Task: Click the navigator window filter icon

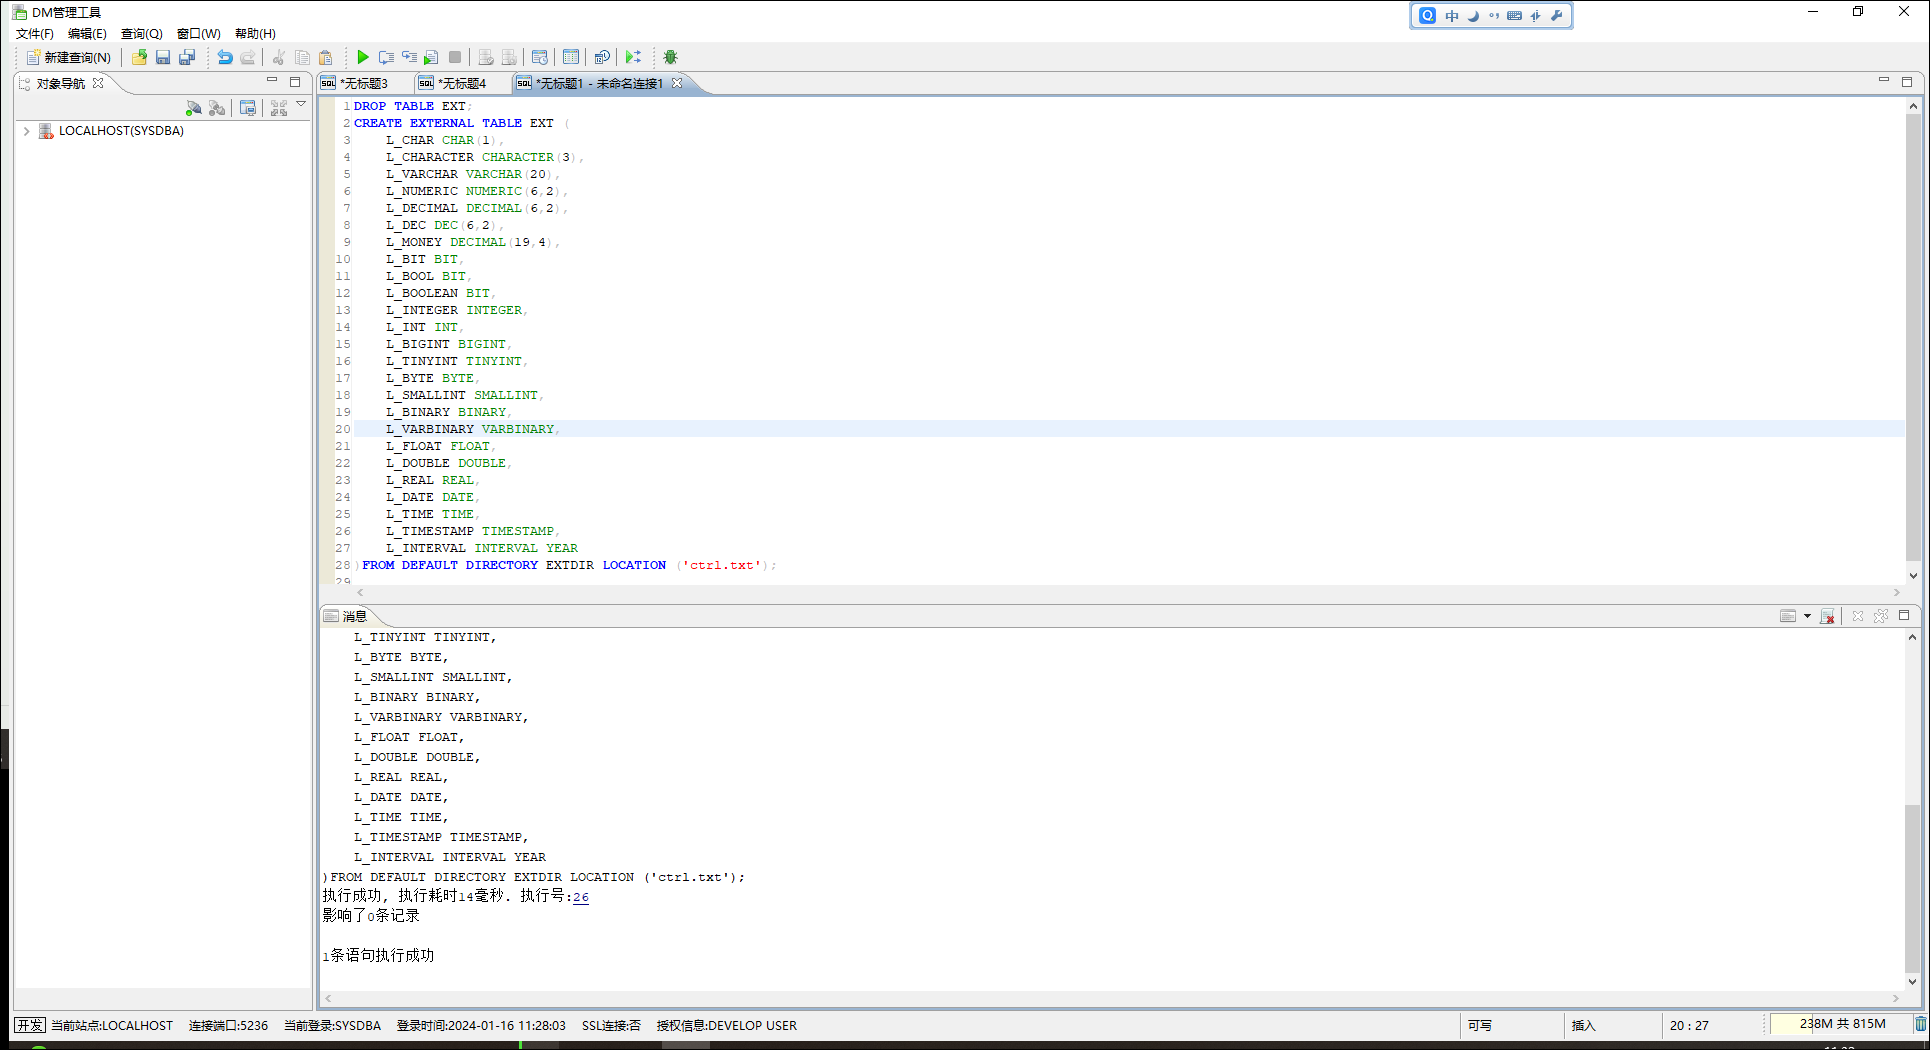Action: click(248, 108)
